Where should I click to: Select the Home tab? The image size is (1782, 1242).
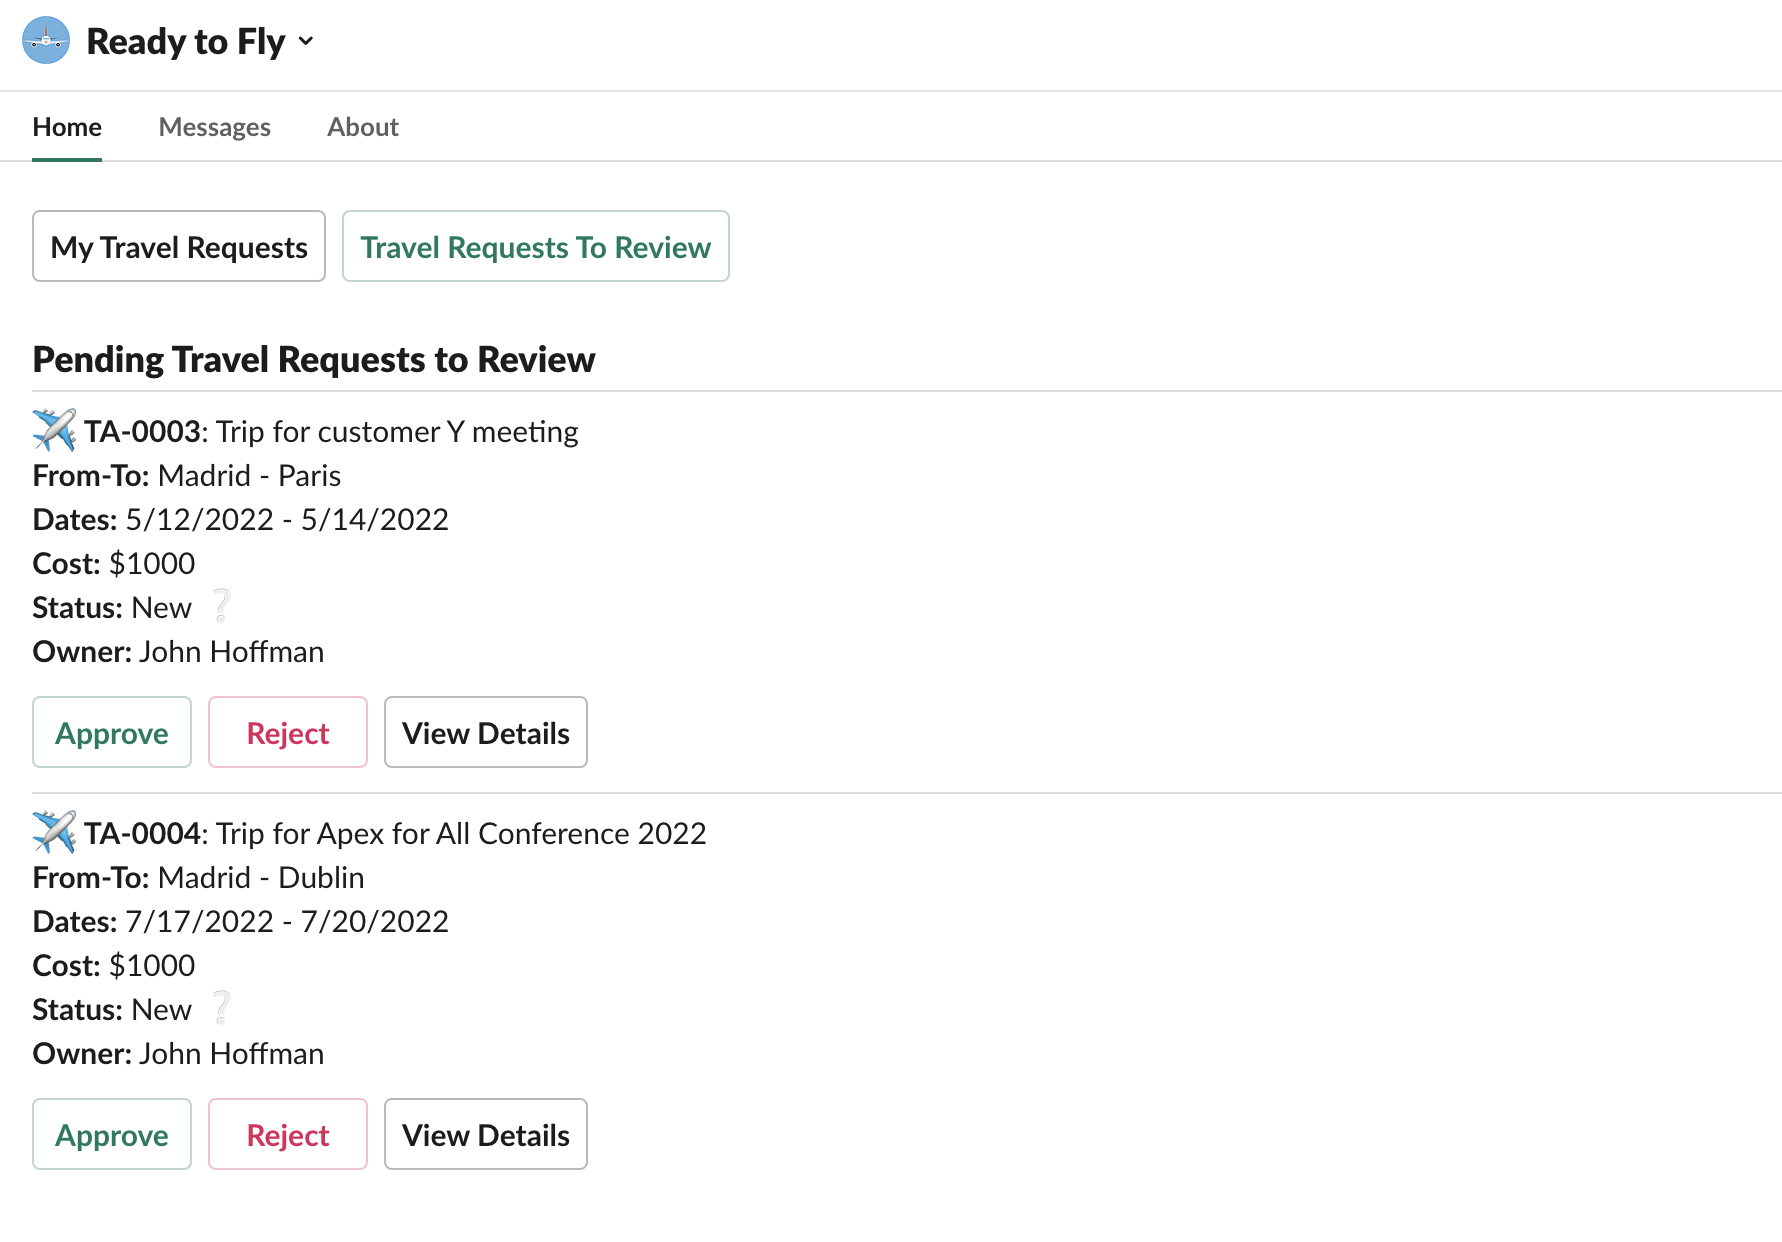coord(66,126)
